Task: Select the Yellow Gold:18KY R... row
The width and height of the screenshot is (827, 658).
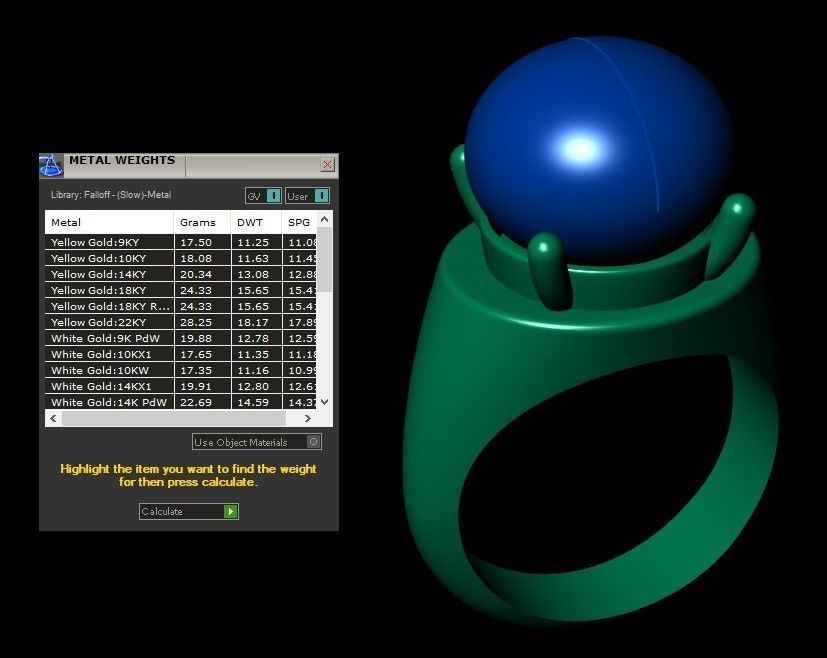Action: pyautogui.click(x=181, y=306)
